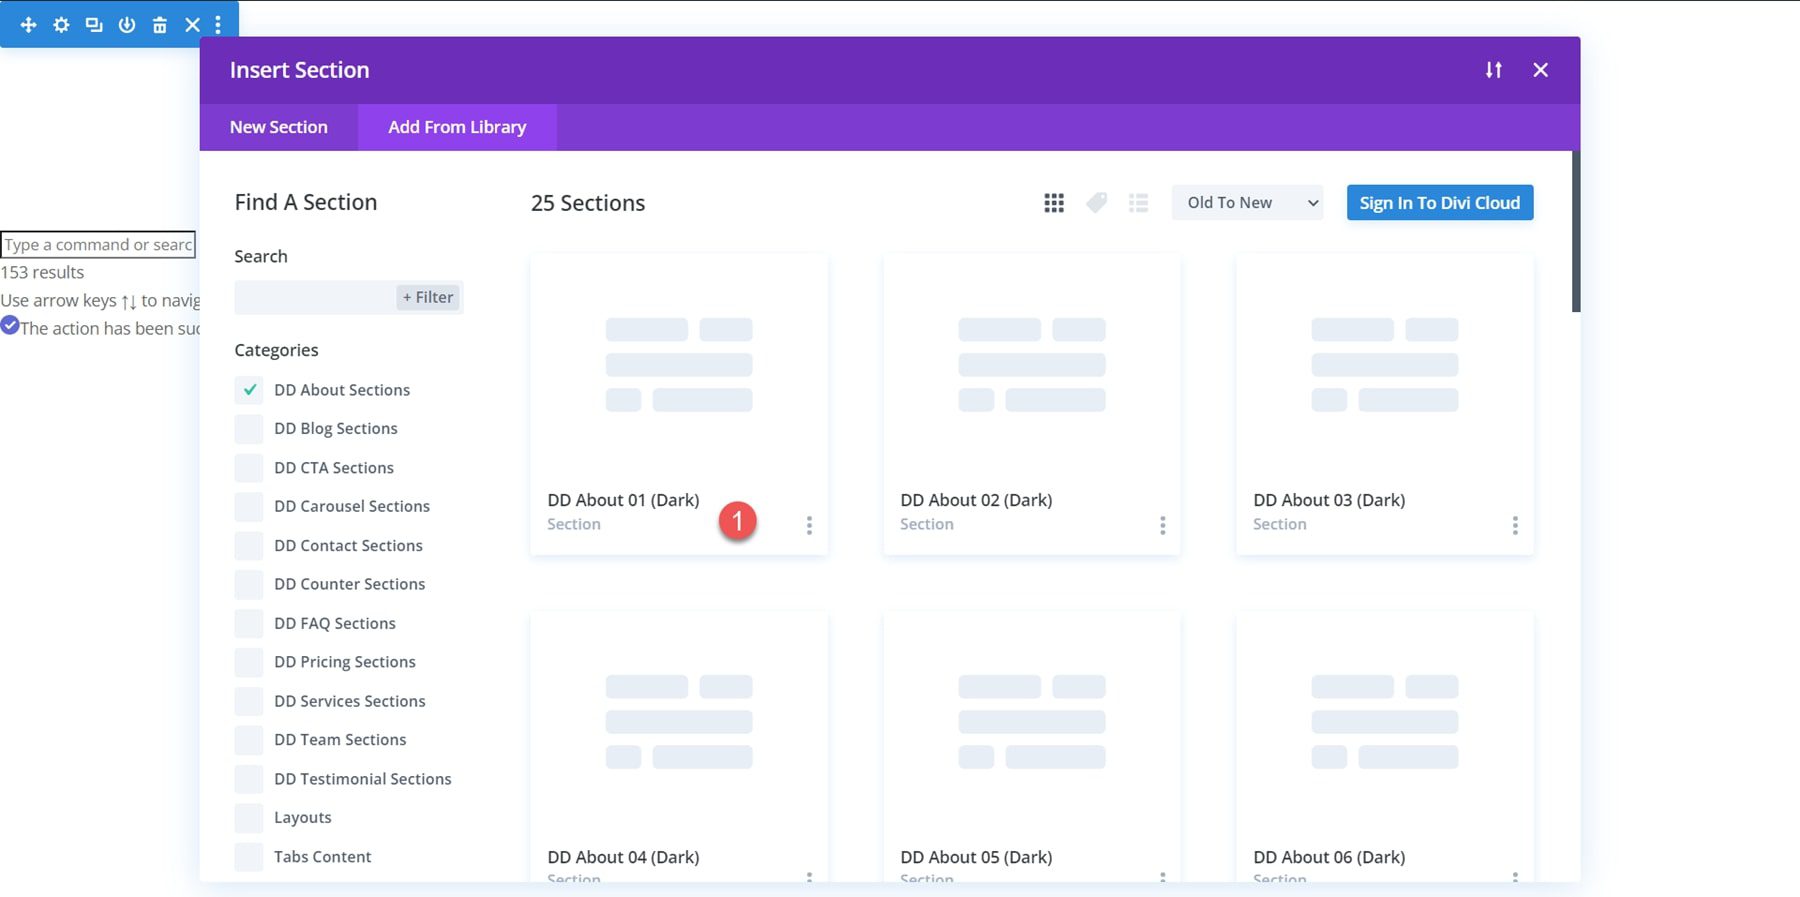The height and width of the screenshot is (897, 1800).
Task: Click the sort arrows icon in modal header
Action: [x=1493, y=70]
